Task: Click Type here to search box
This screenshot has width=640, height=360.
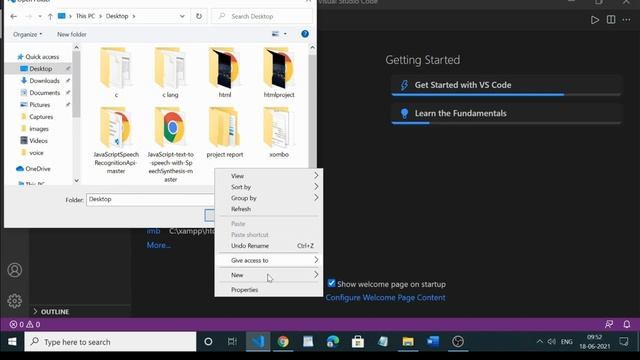Action: [x=110, y=342]
